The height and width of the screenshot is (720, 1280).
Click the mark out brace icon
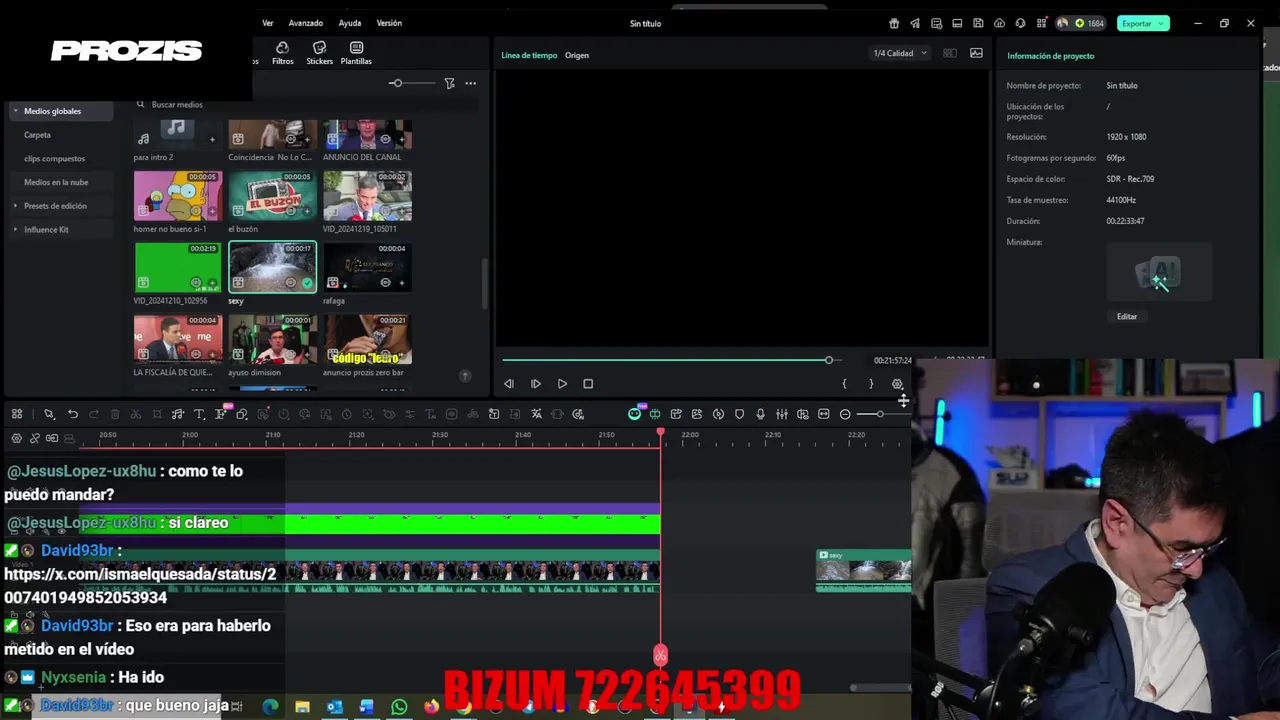871,384
